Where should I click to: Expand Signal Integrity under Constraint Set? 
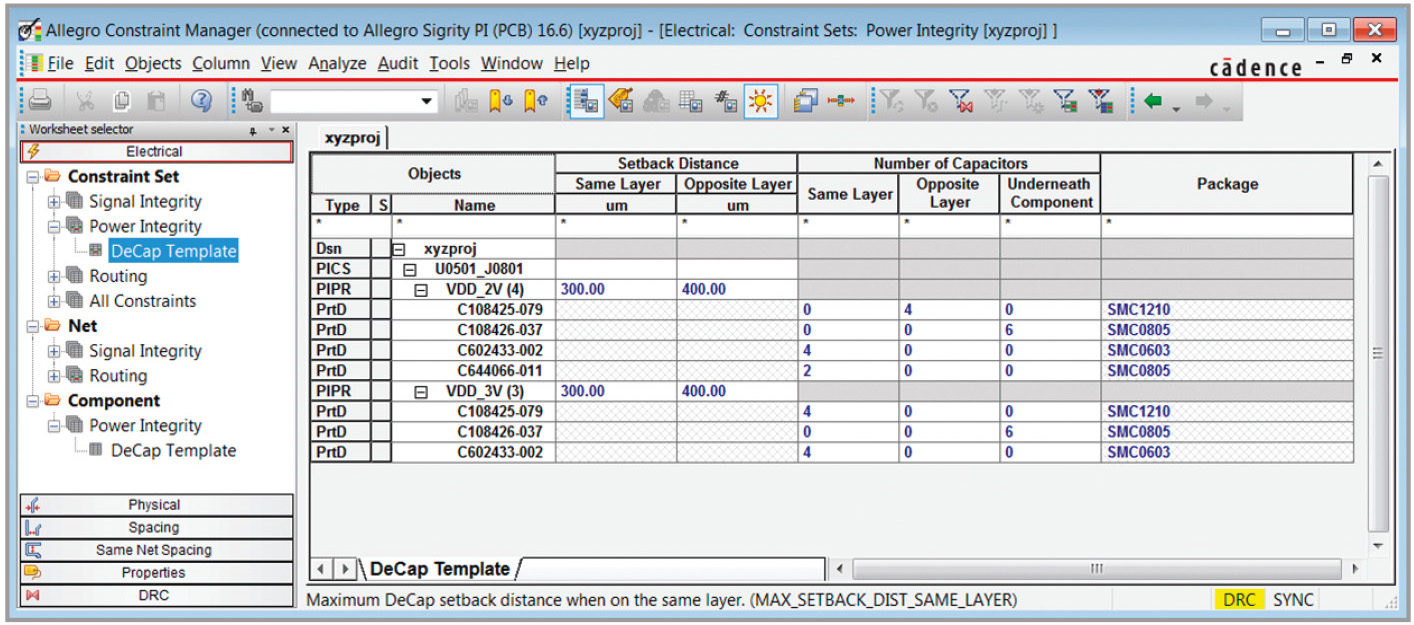point(54,202)
